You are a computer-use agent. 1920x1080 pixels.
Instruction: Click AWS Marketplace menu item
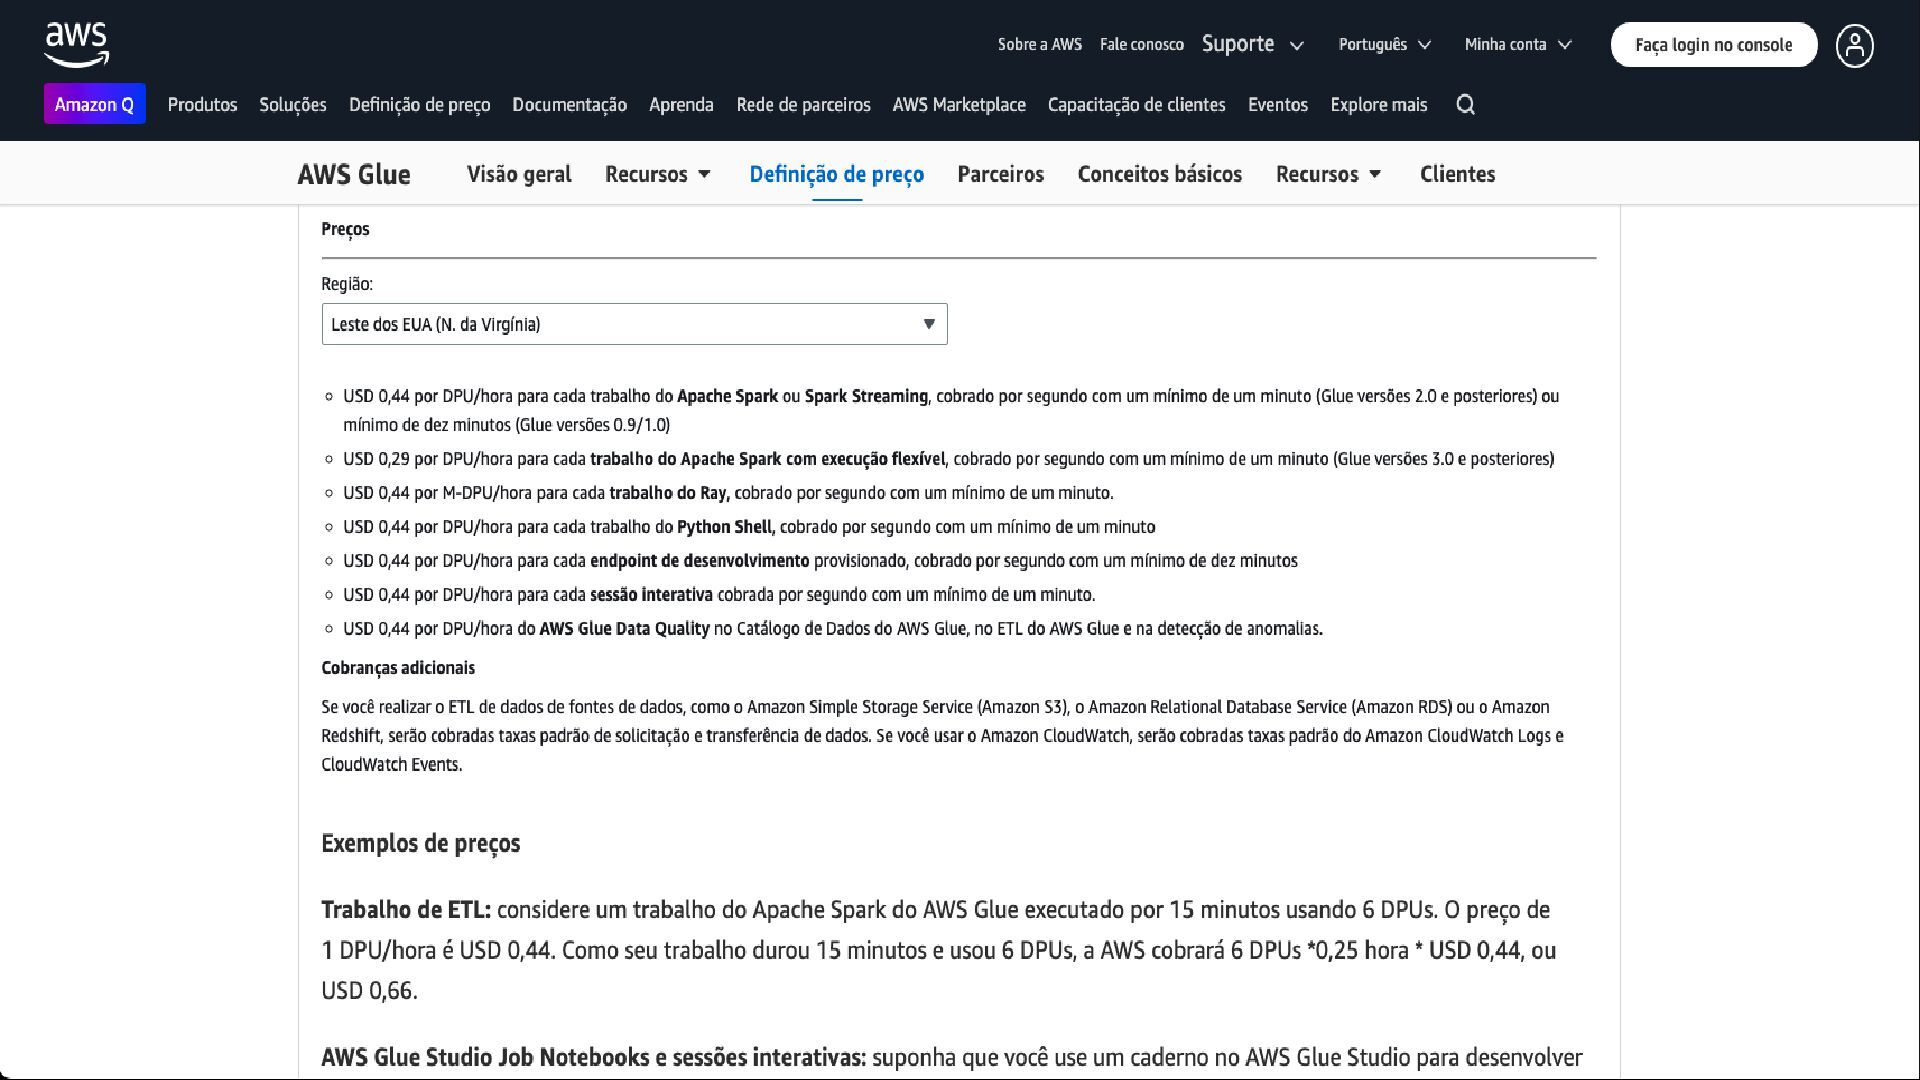click(x=958, y=105)
